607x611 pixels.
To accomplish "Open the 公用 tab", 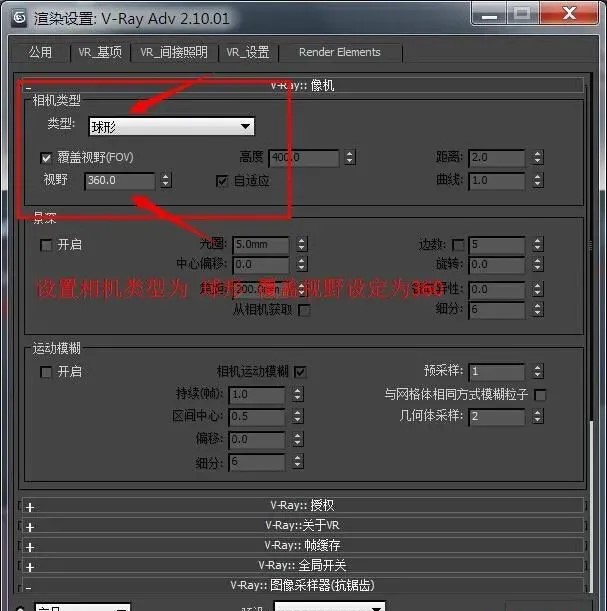I will pos(41,52).
